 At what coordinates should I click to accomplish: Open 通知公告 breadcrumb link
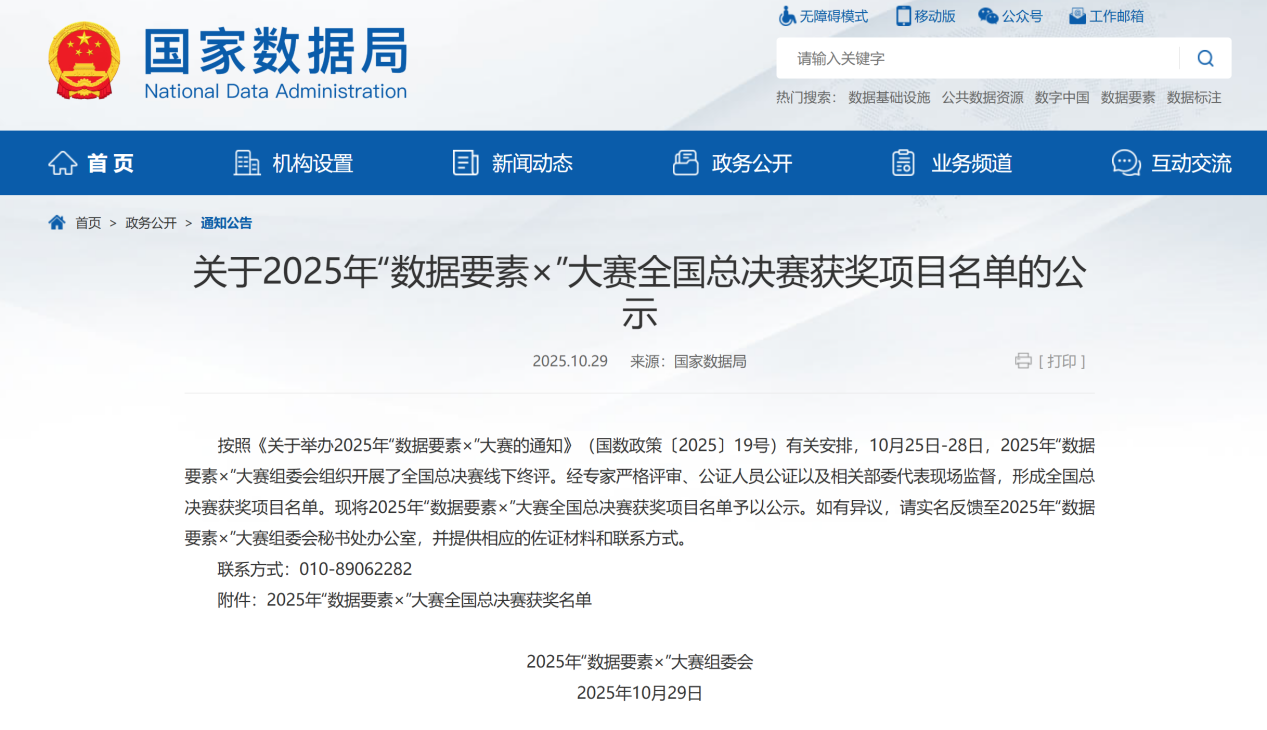pos(225,222)
